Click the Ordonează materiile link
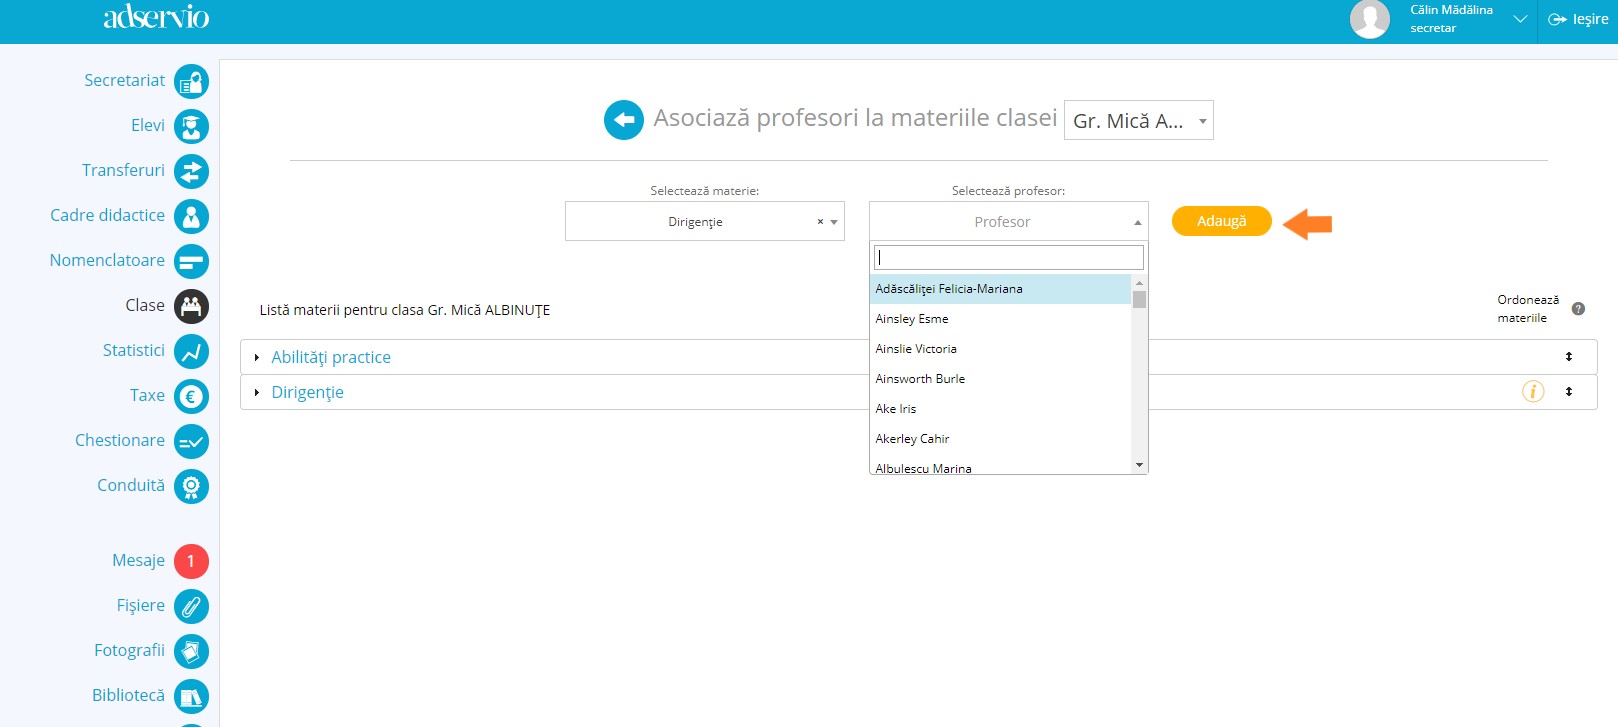 click(x=1528, y=309)
